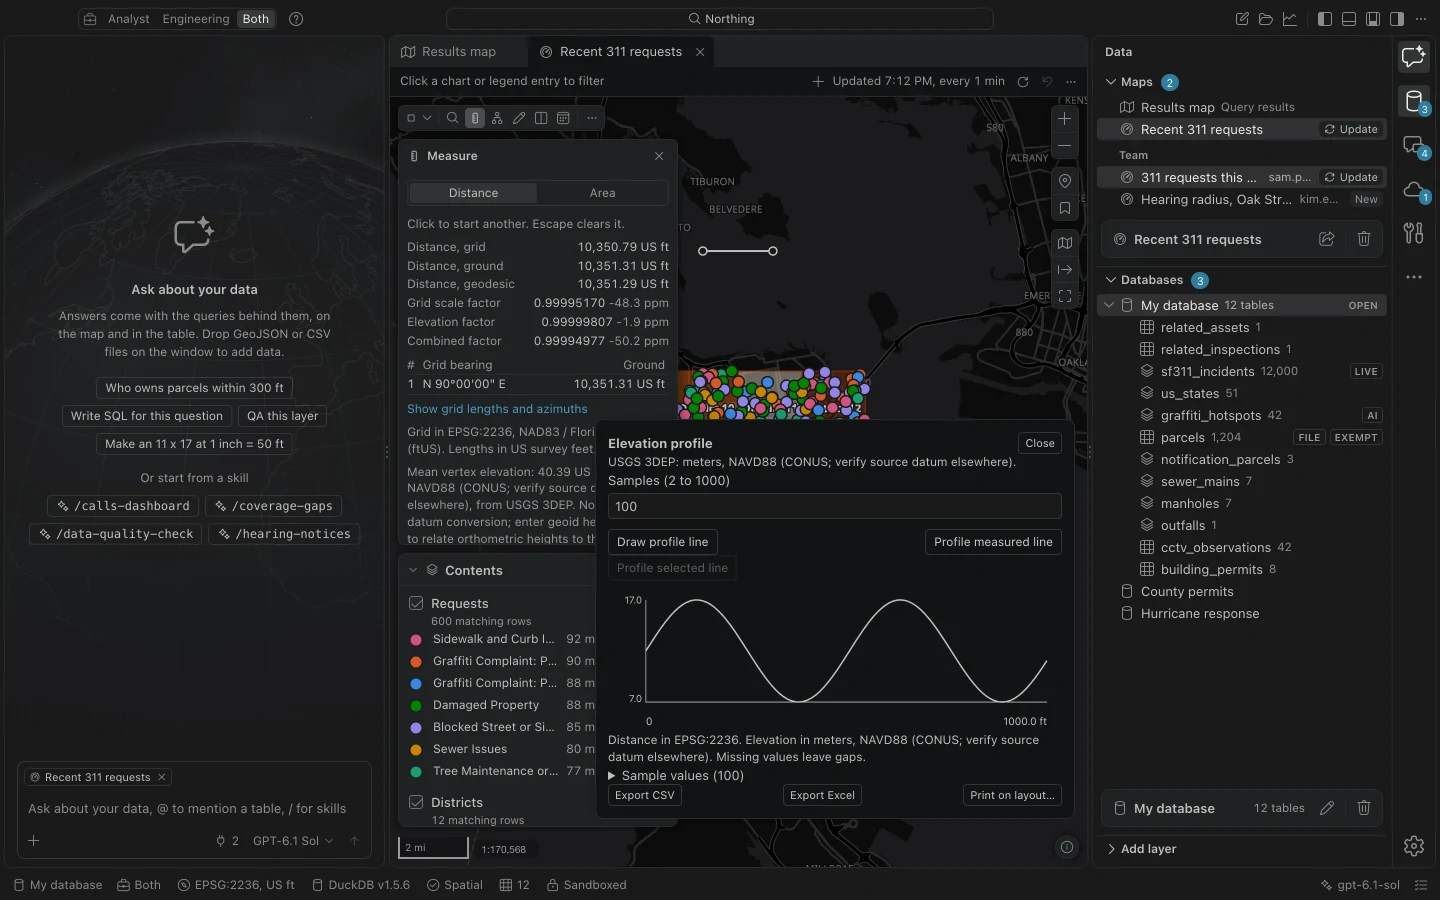Image resolution: width=1440 pixels, height=900 pixels.
Task: Click the orange Graffiti Complaint legend swatch
Action: pyautogui.click(x=416, y=661)
